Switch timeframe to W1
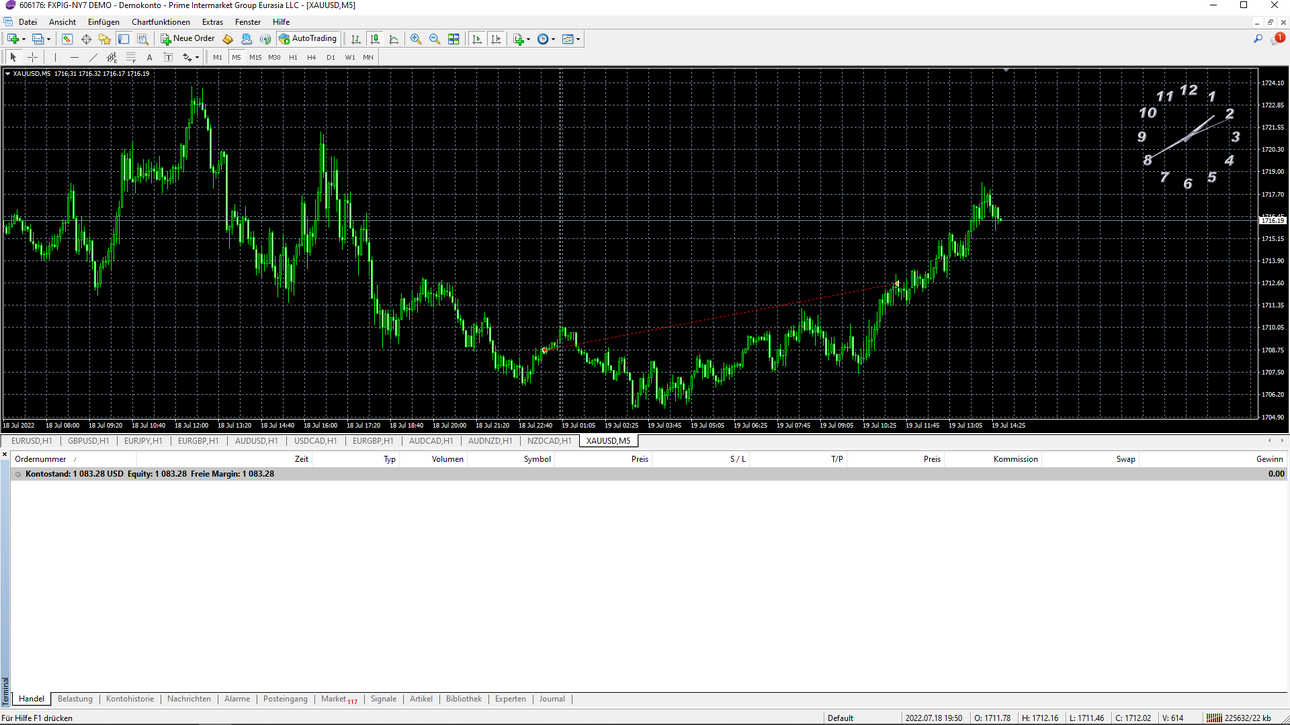 350,57
